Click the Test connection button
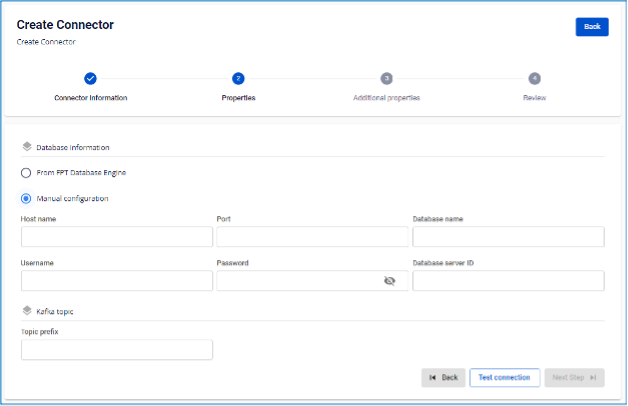The image size is (628, 406). tap(505, 378)
